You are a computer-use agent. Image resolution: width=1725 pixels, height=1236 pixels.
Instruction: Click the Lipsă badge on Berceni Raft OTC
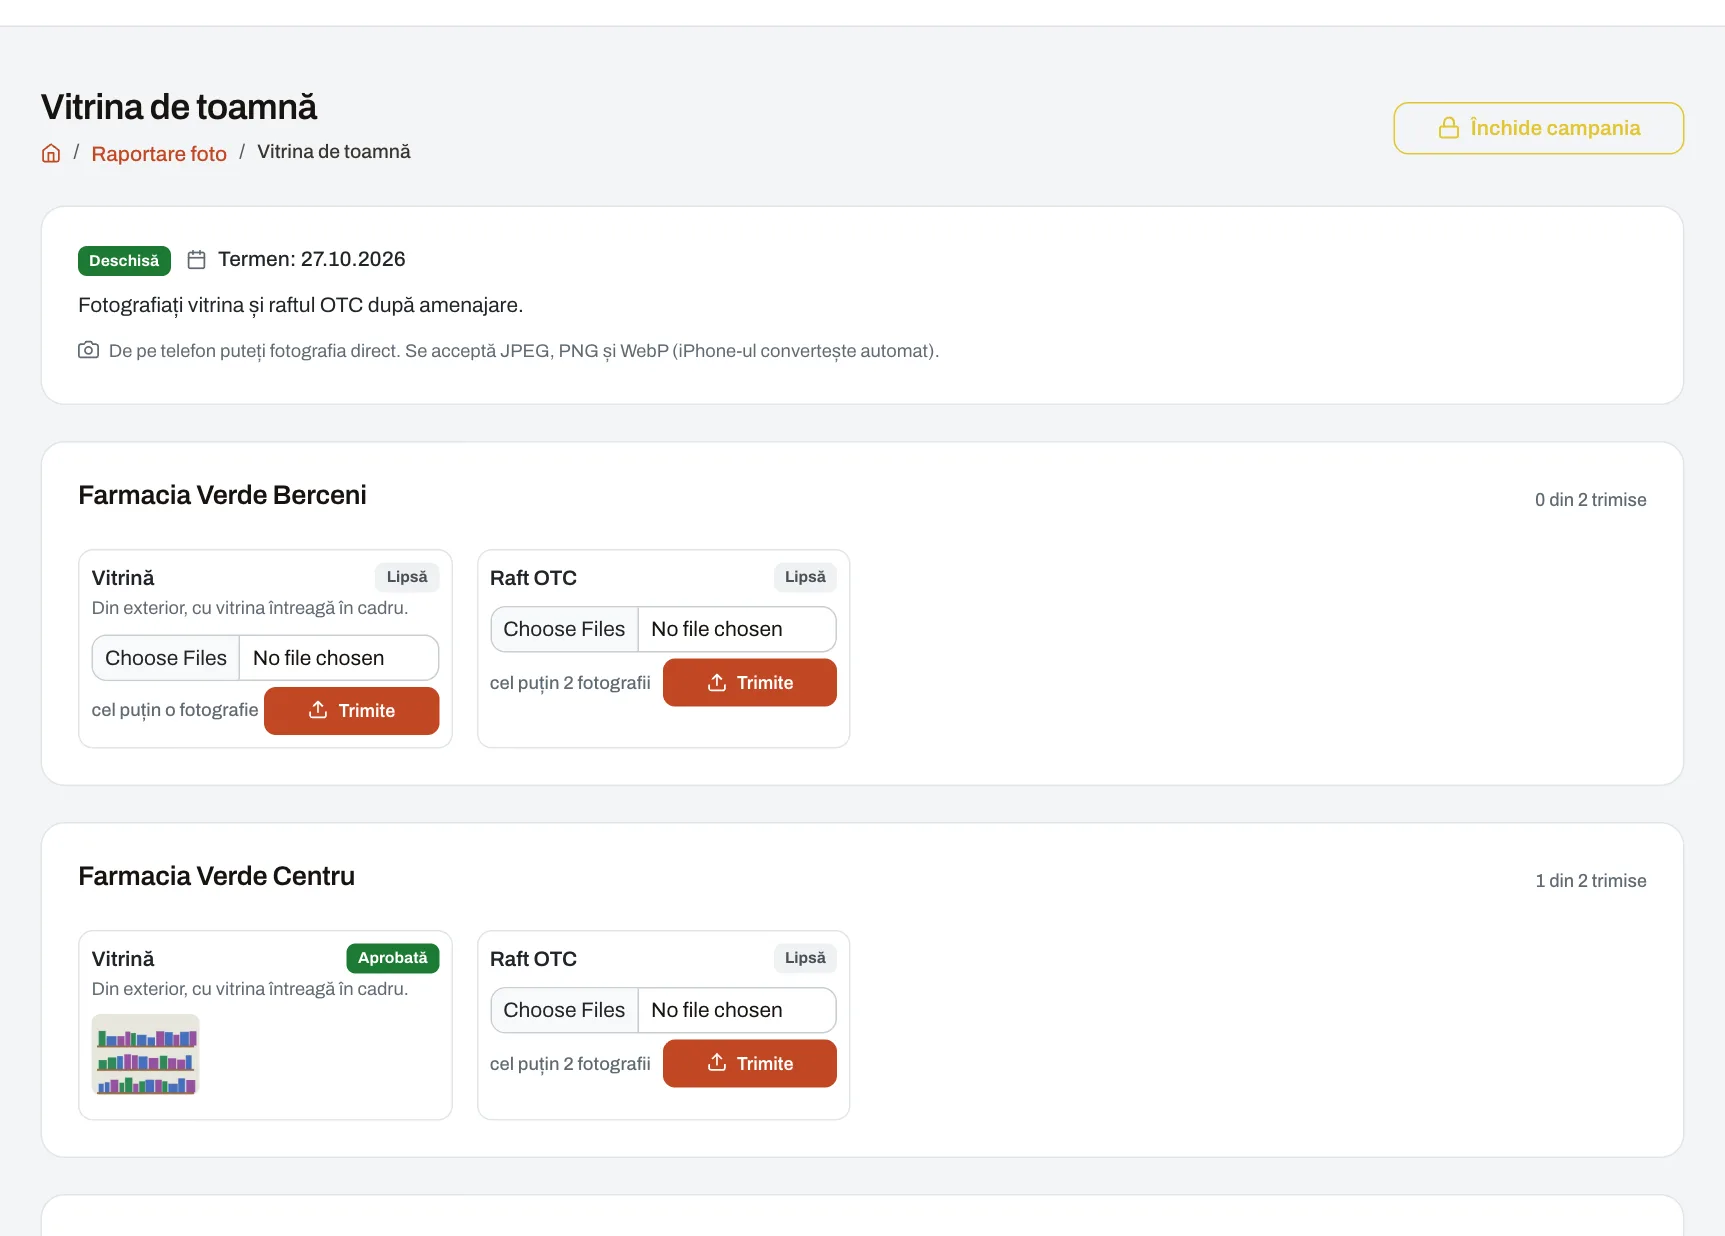[805, 577]
